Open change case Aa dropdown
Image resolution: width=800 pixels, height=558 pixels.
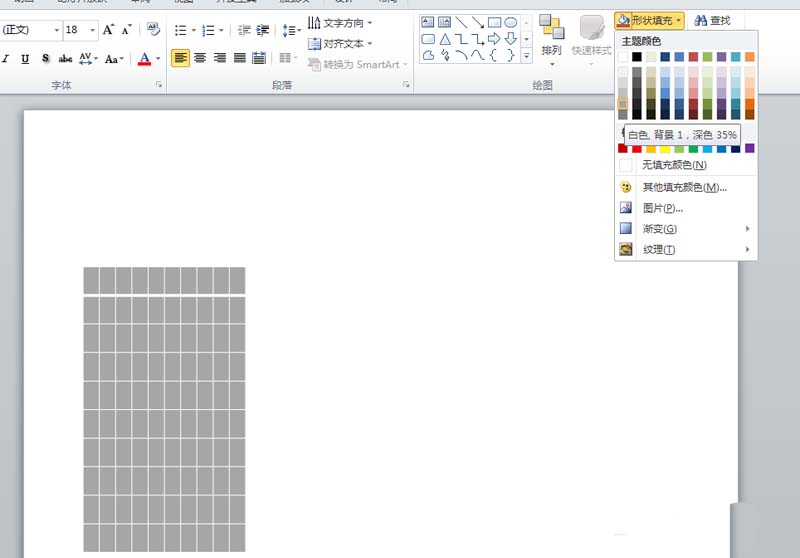114,59
